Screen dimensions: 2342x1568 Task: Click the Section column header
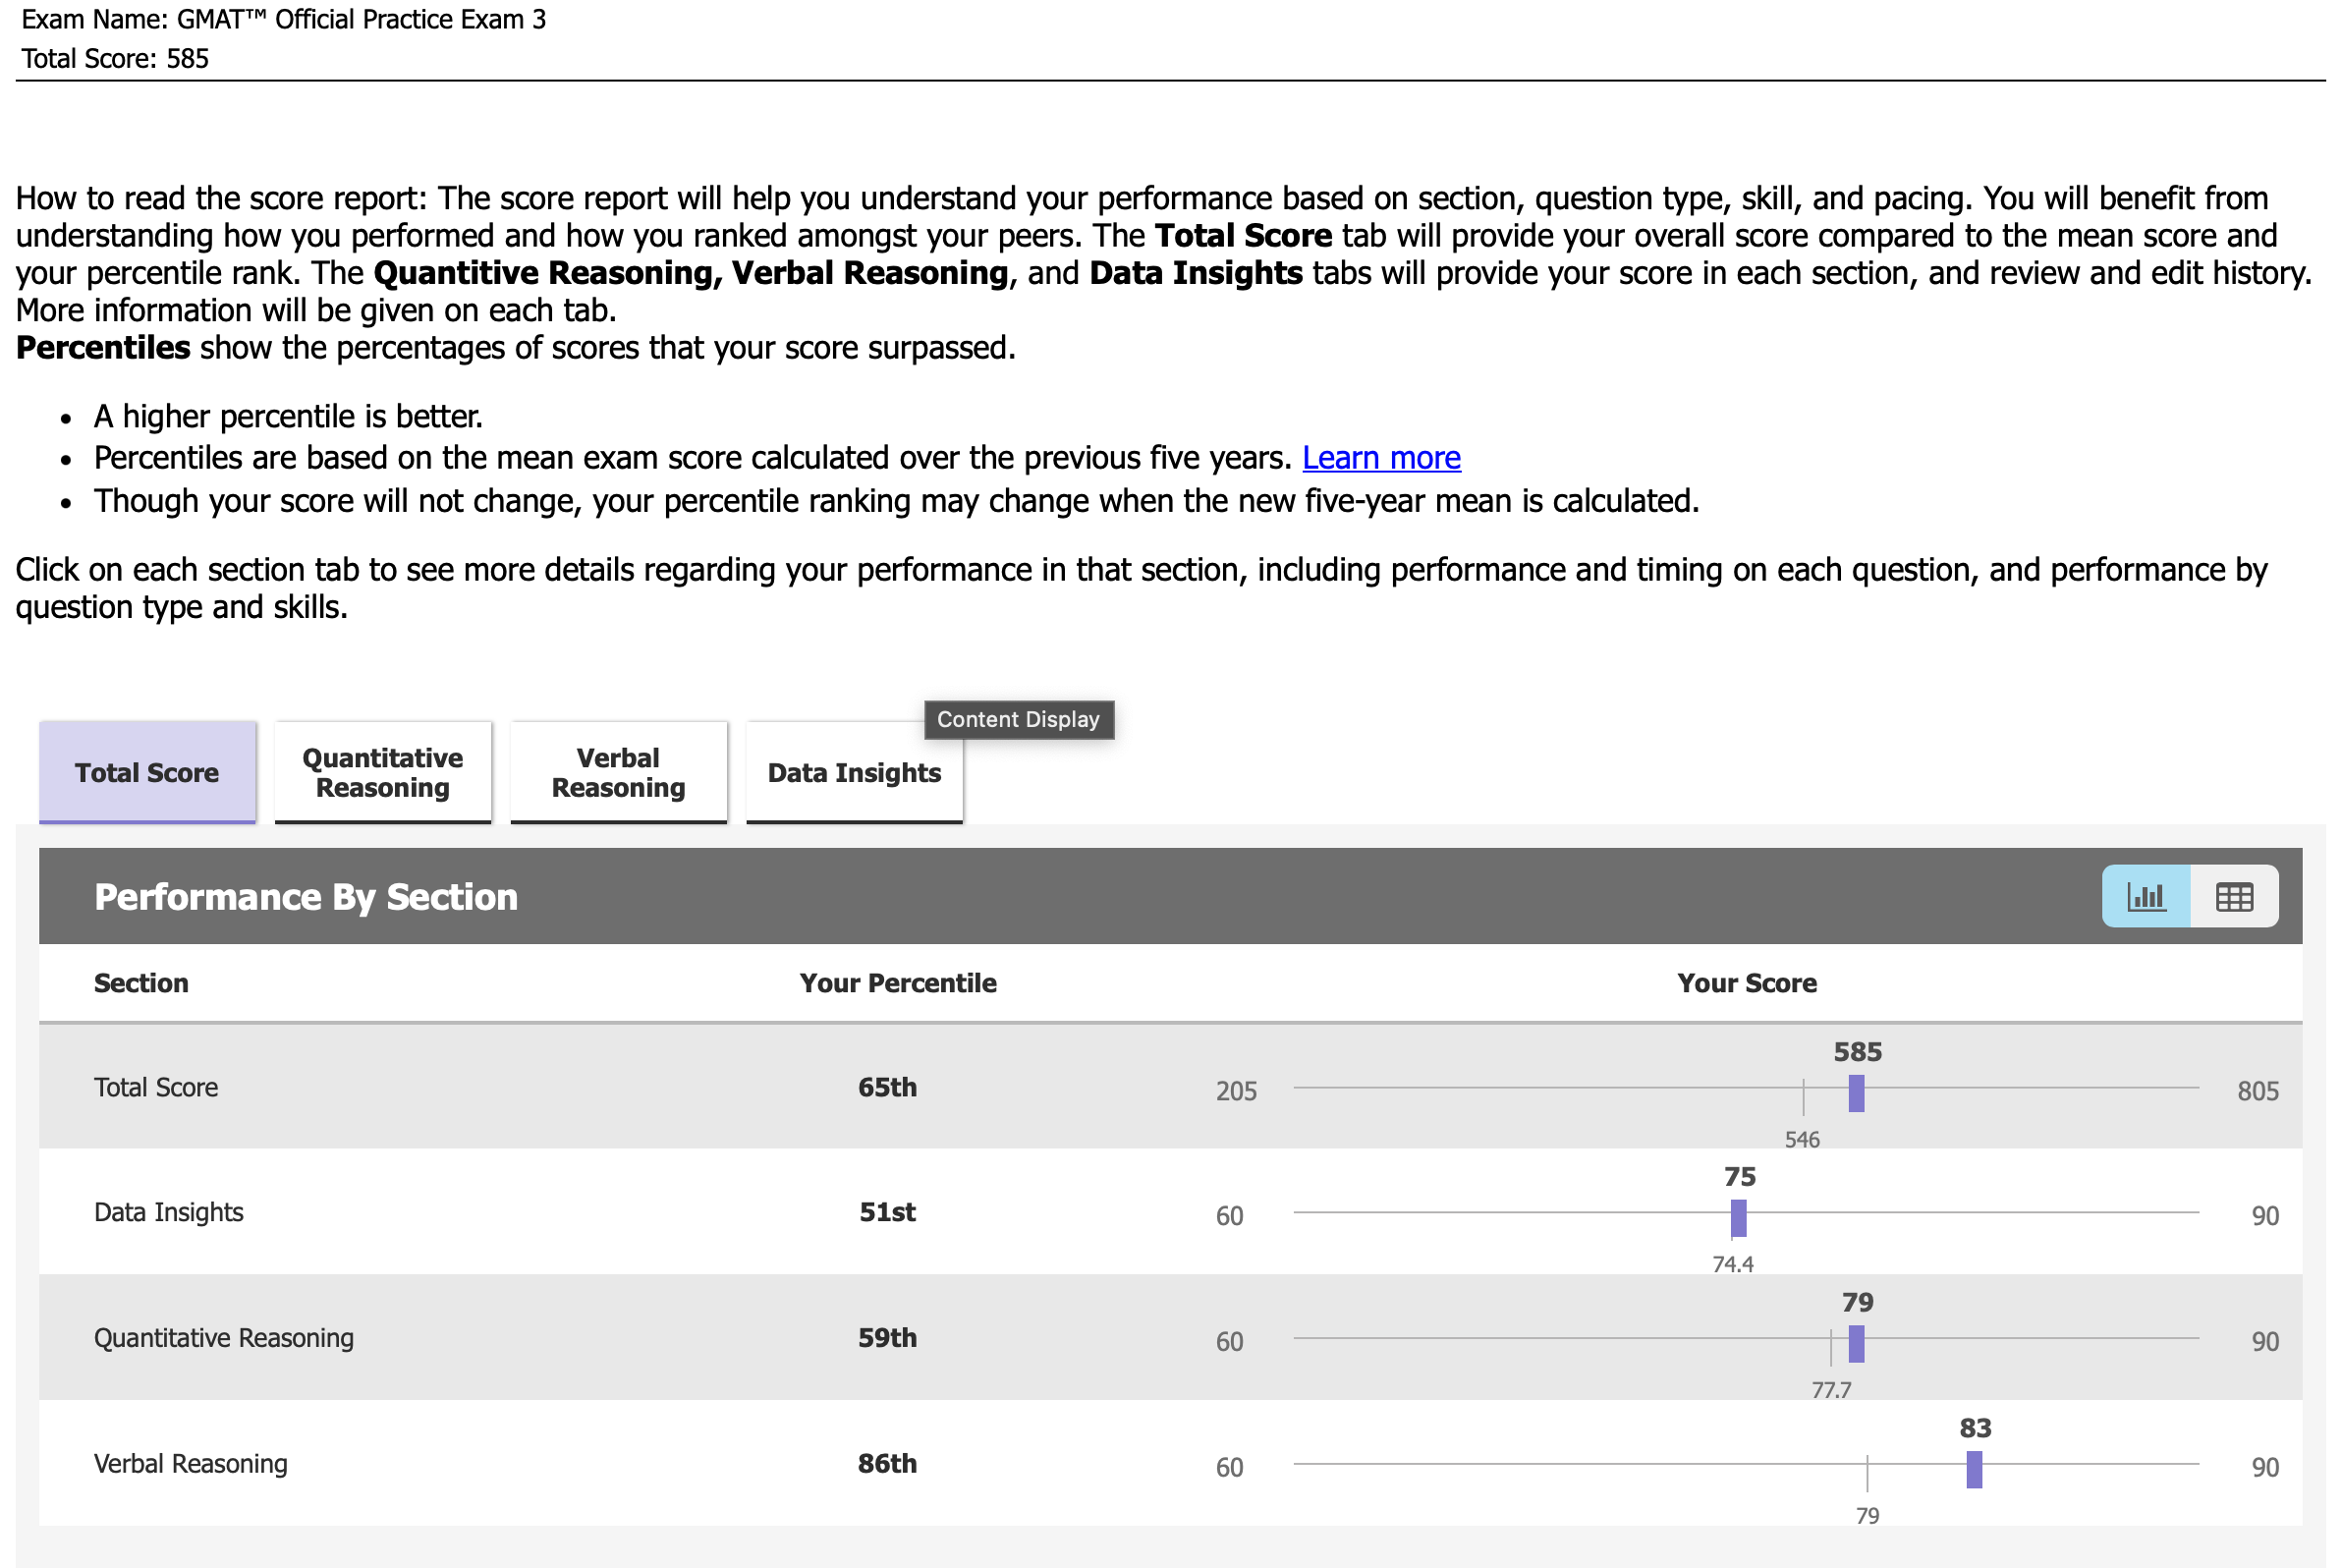141,983
